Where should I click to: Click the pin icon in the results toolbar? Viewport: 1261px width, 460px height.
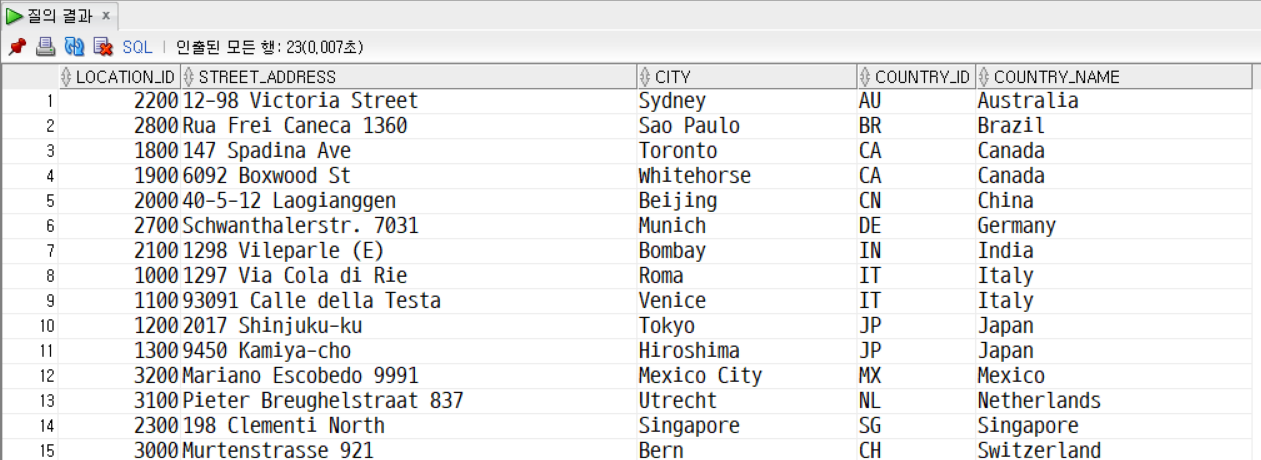coord(16,47)
